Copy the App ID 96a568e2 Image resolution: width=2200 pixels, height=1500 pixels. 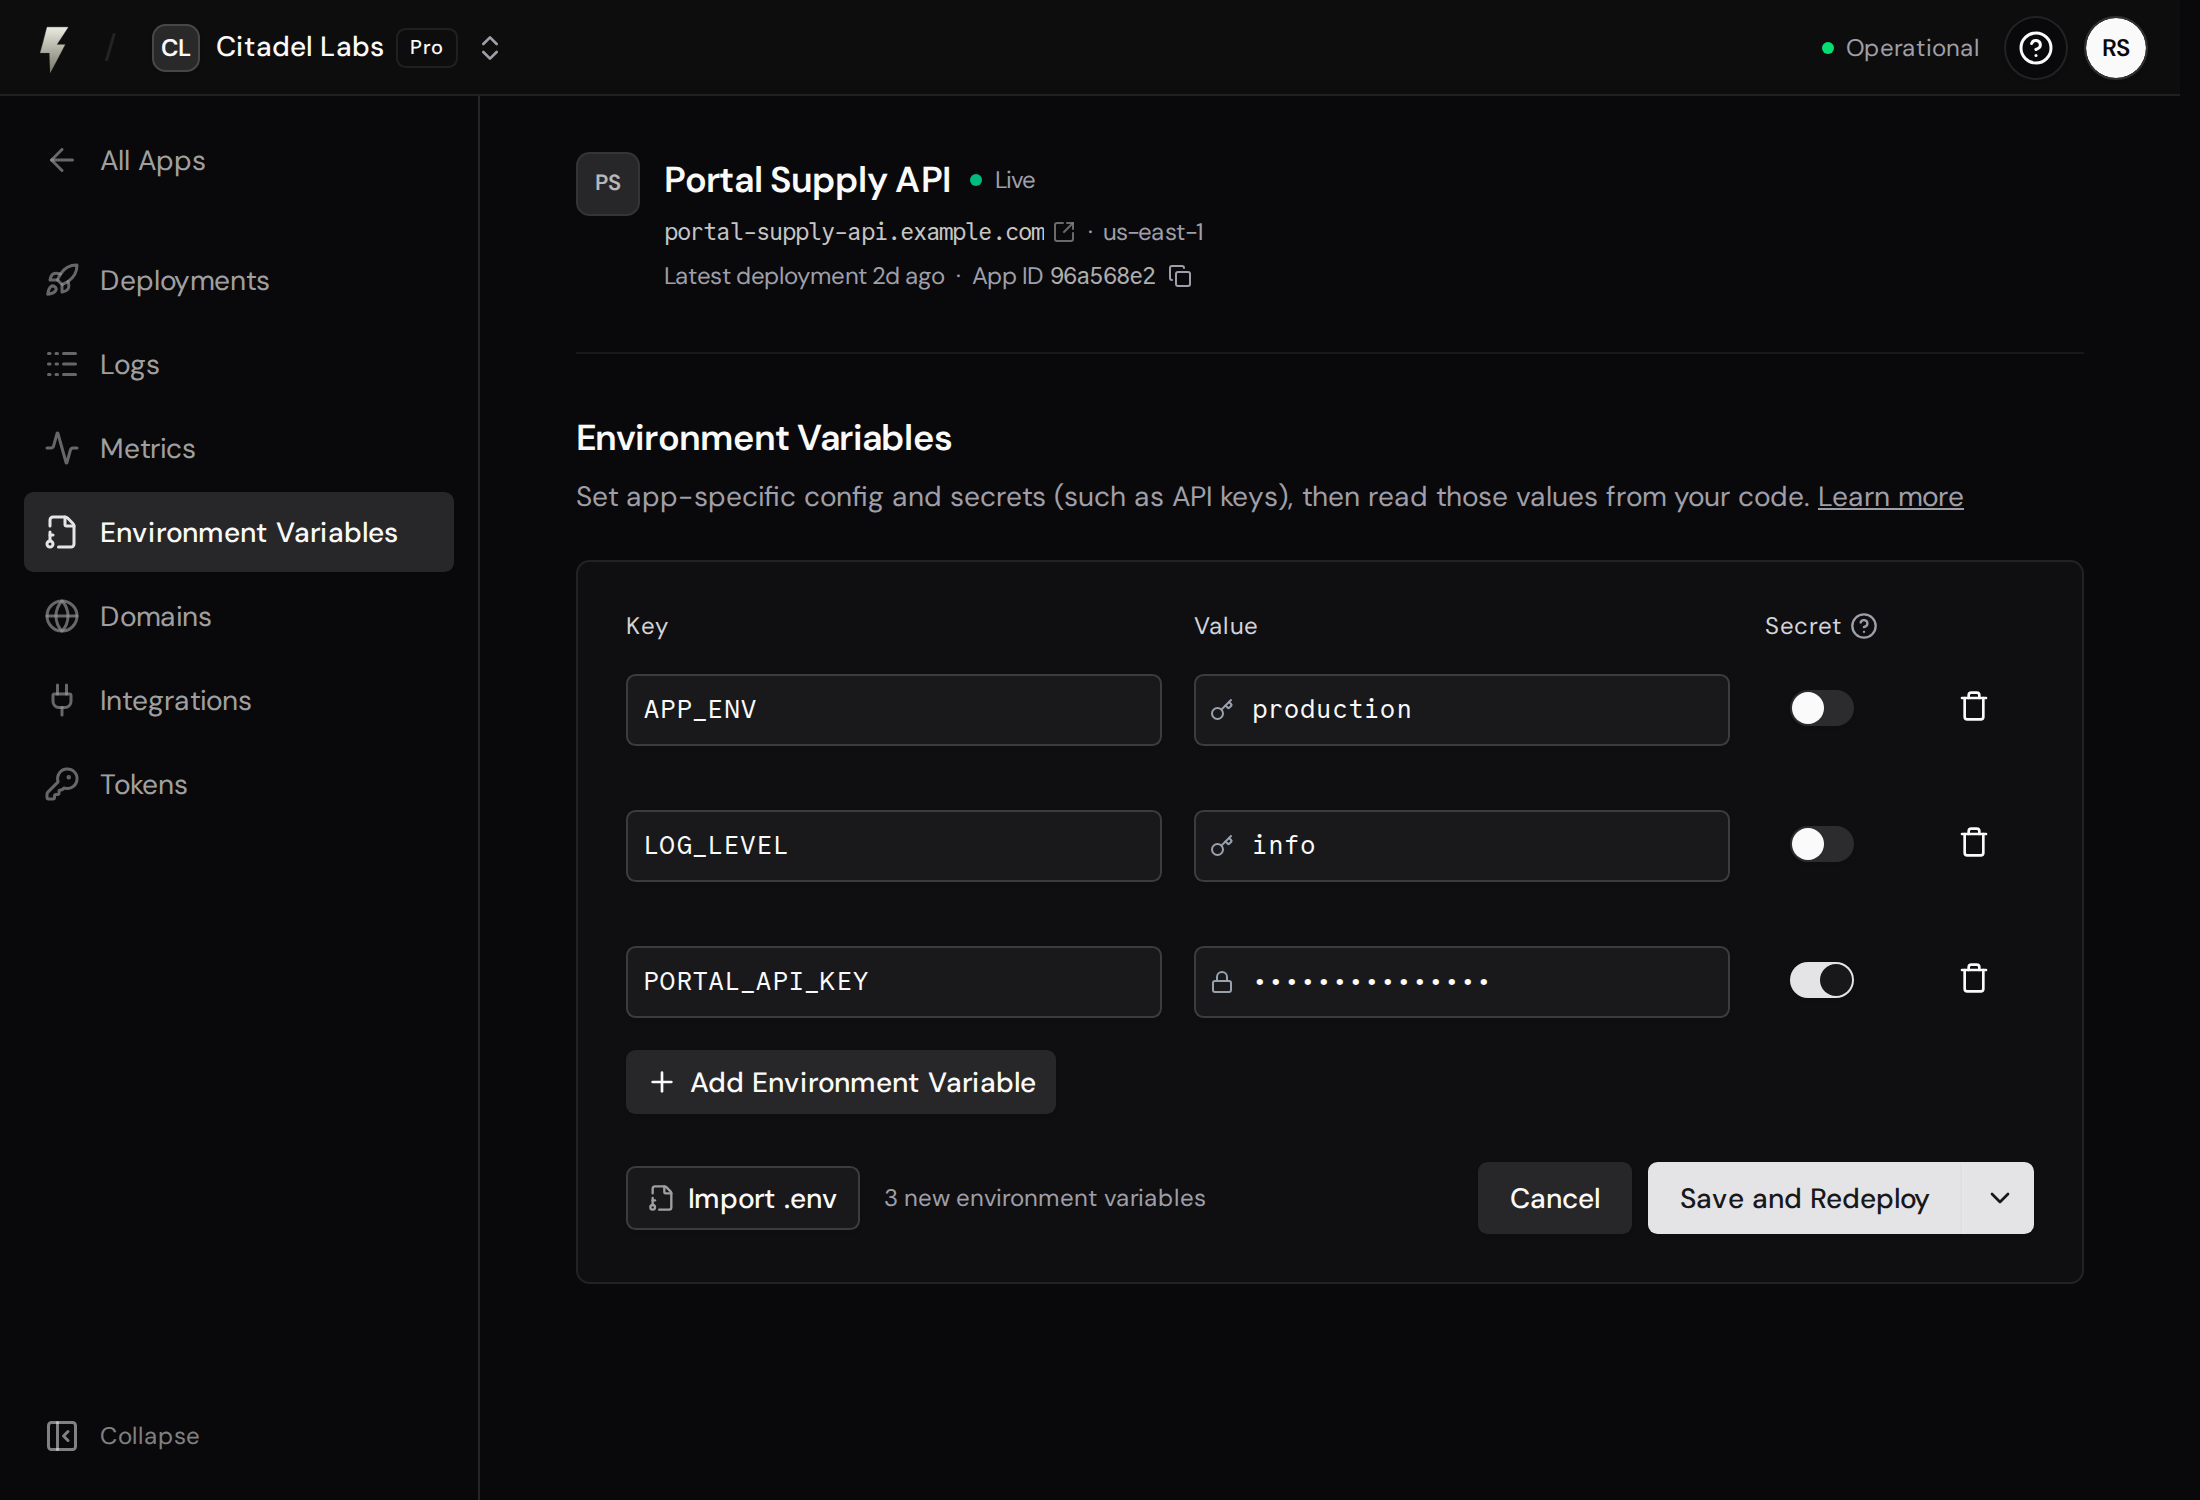click(x=1181, y=276)
